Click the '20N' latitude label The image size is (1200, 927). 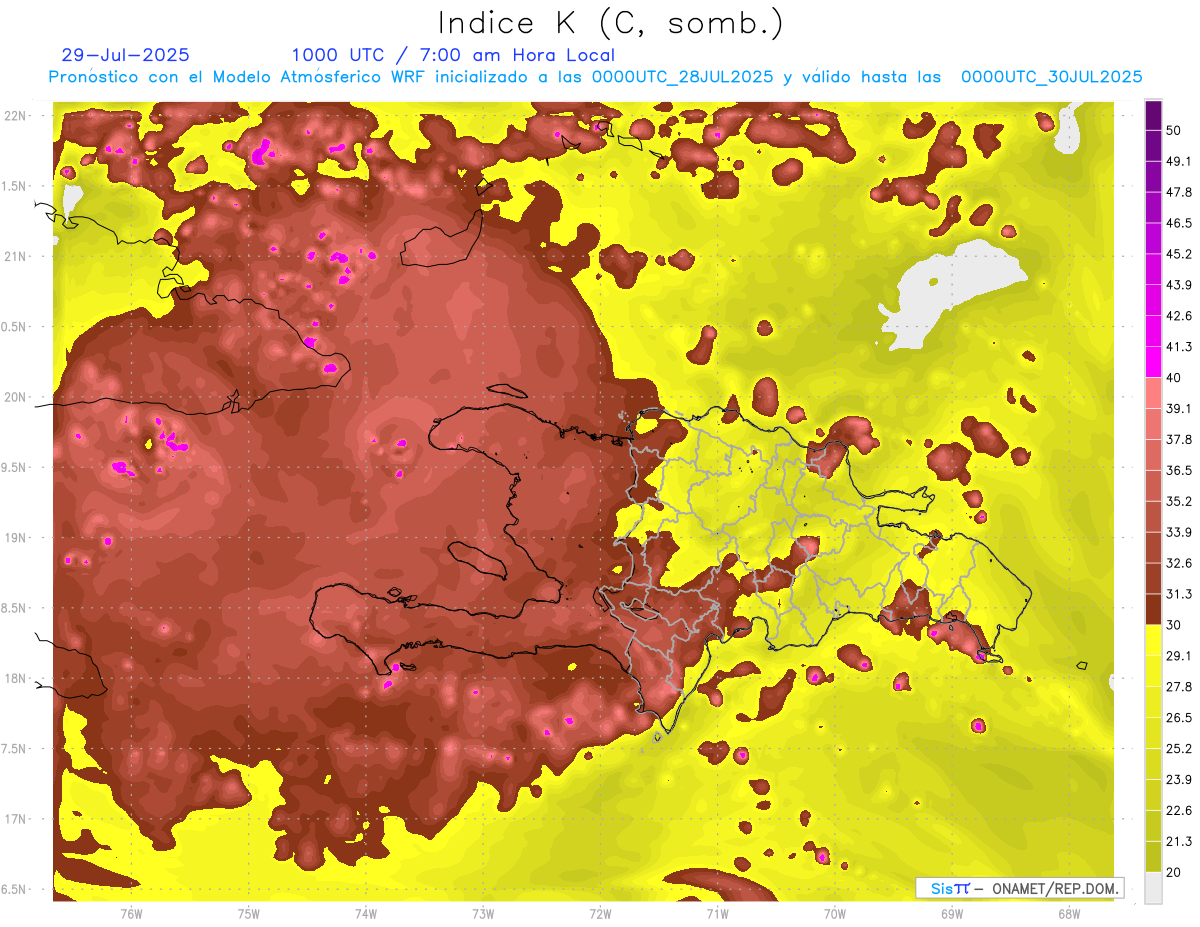tap(16, 397)
